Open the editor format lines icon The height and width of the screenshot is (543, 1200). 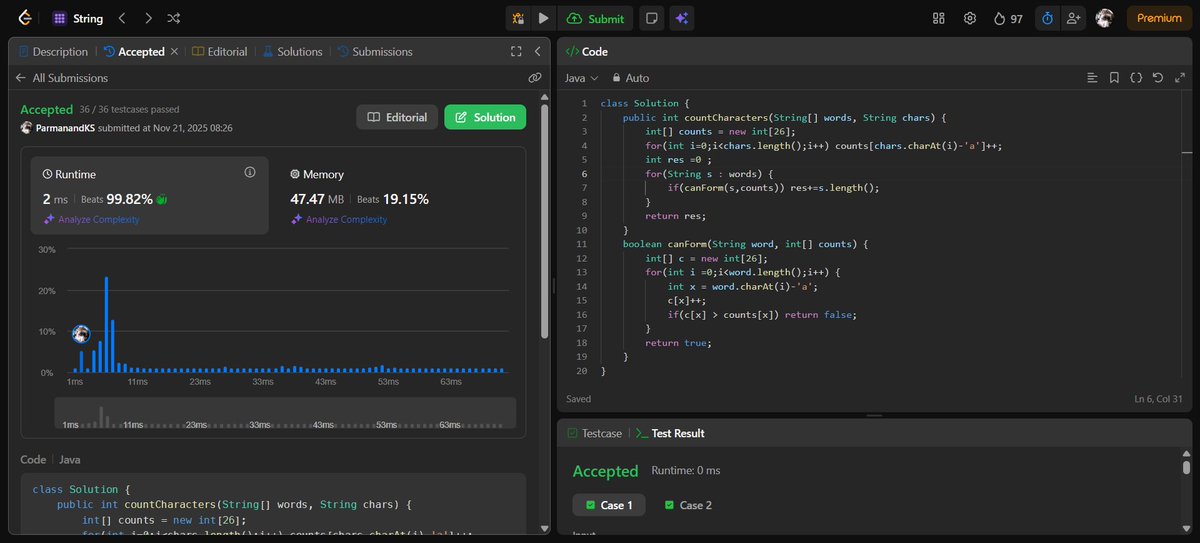point(1092,77)
